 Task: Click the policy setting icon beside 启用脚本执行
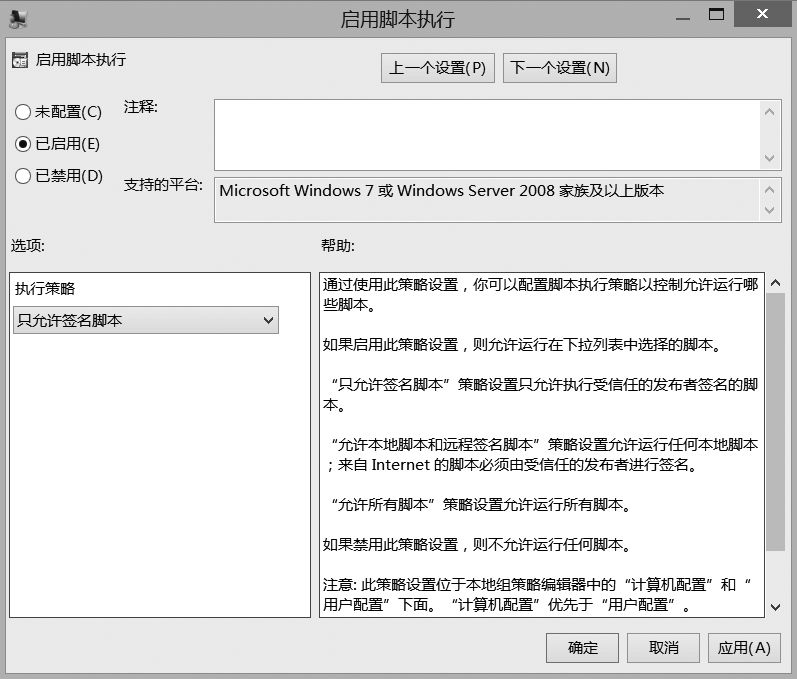point(20,60)
